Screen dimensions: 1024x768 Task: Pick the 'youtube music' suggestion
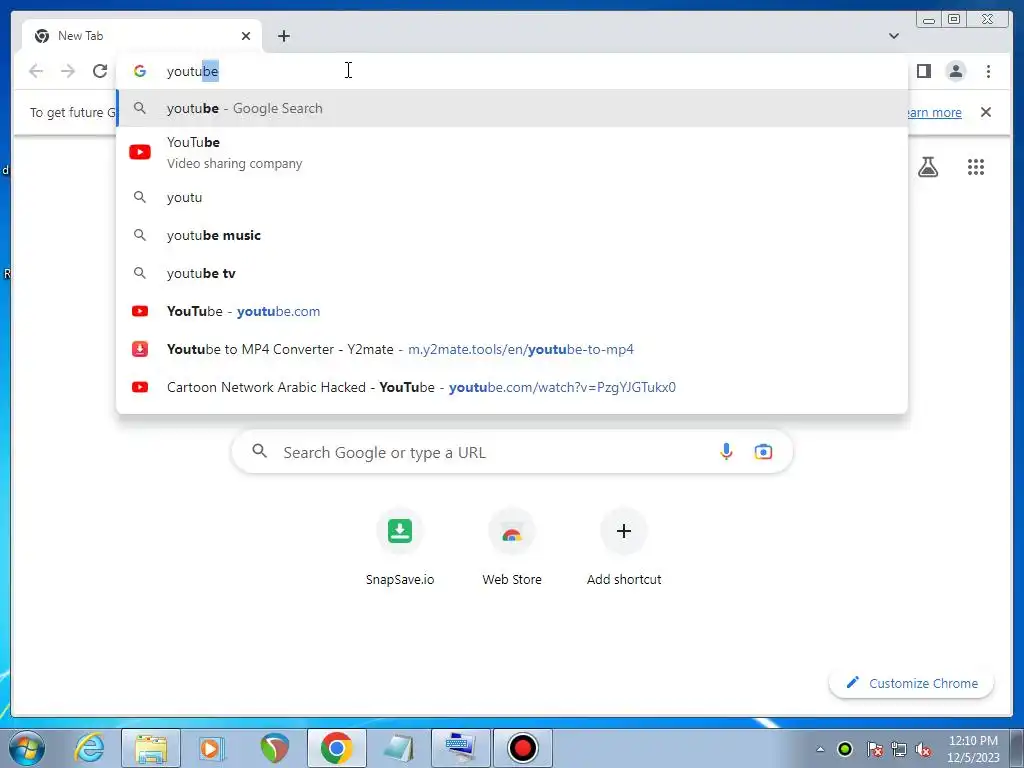coord(512,235)
